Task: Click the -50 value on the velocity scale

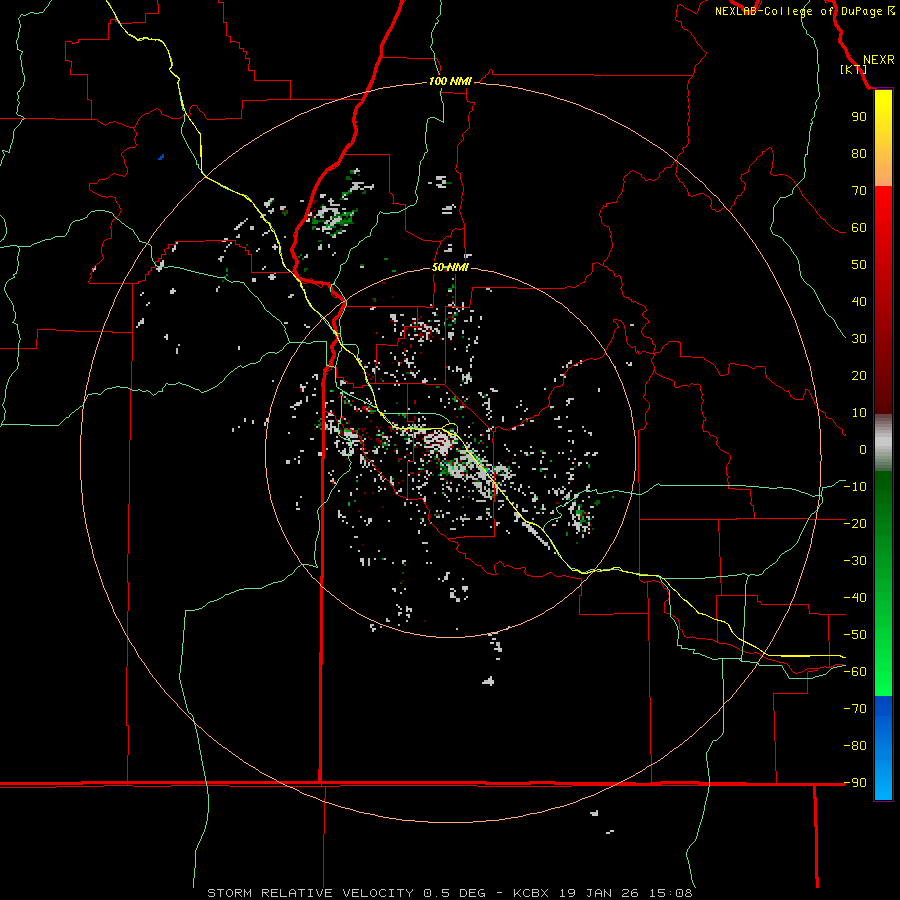Action: [855, 635]
